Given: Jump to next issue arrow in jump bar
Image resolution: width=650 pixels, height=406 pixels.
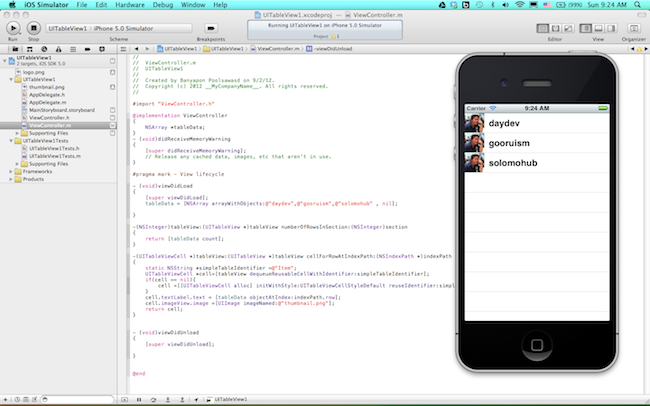Looking at the screenshot, I should coord(646,49).
